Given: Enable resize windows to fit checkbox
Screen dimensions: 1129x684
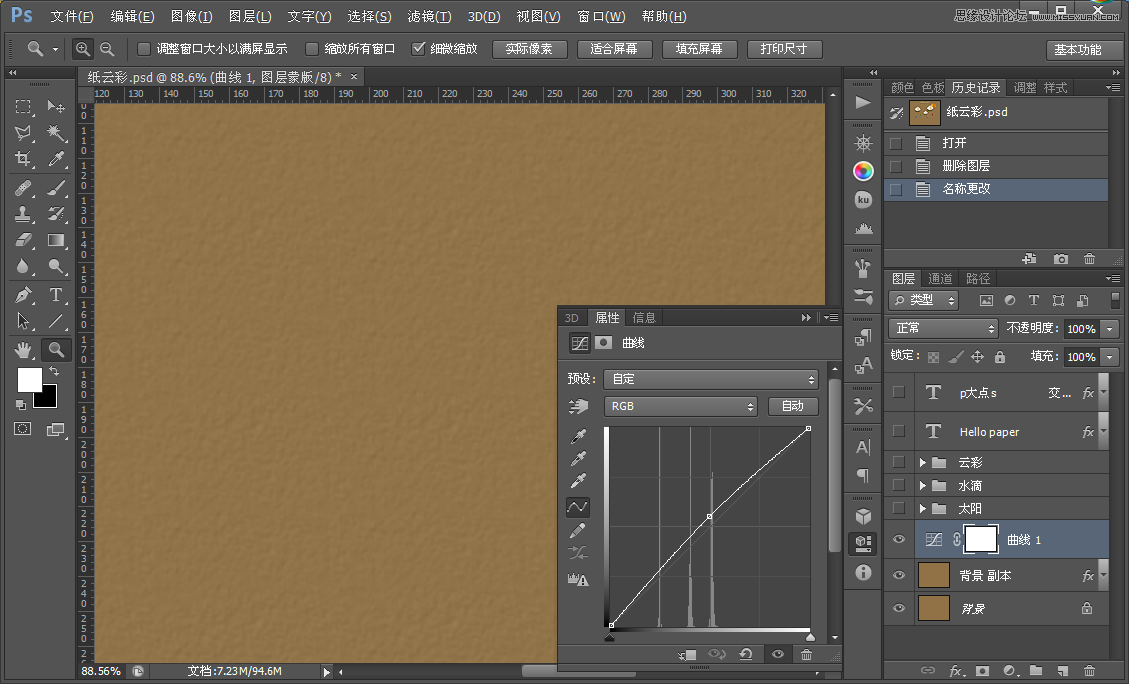Looking at the screenshot, I should tap(144, 49).
